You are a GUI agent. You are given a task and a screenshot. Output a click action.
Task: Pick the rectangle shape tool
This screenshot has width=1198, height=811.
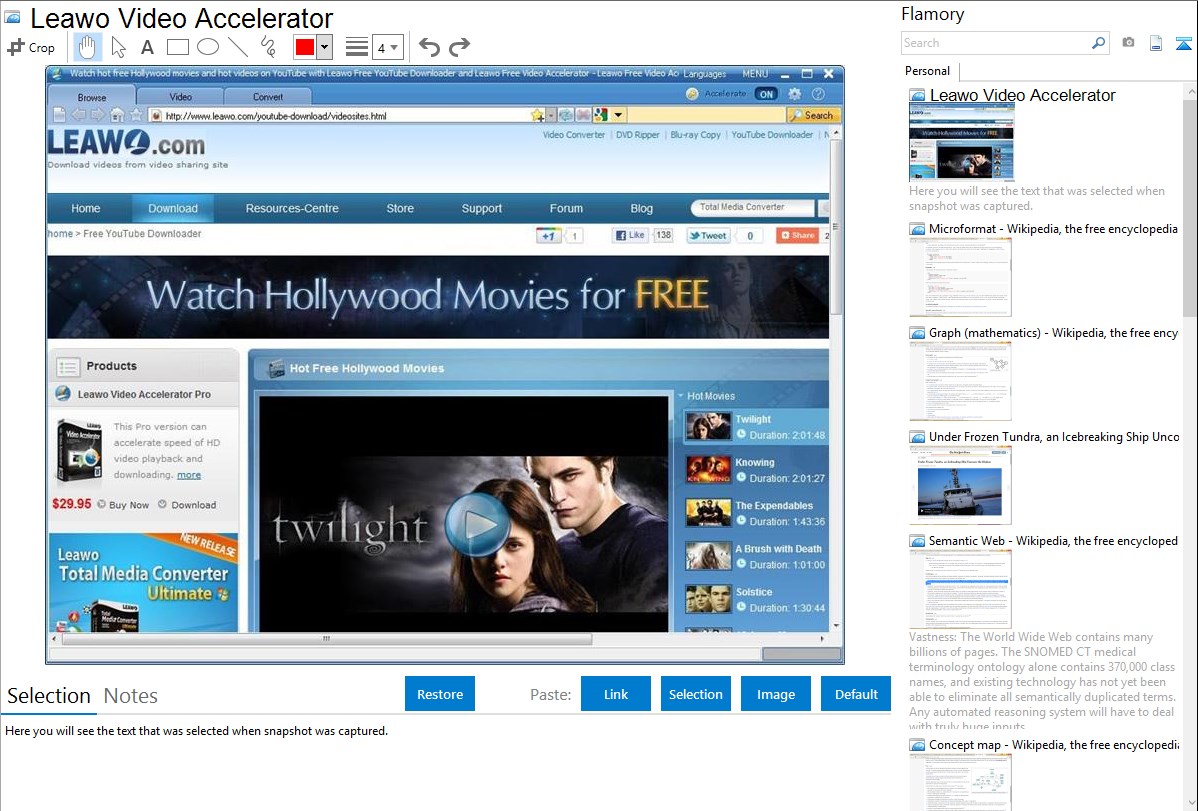177,47
